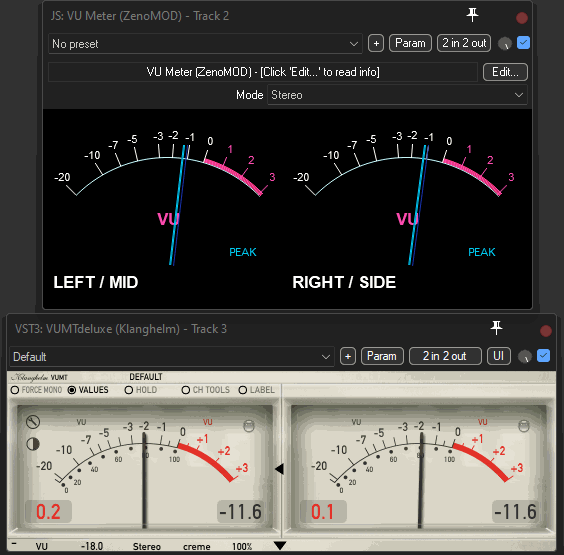Click the red '0.2' readout on the left meter
The width and height of the screenshot is (564, 555).
click(x=48, y=511)
